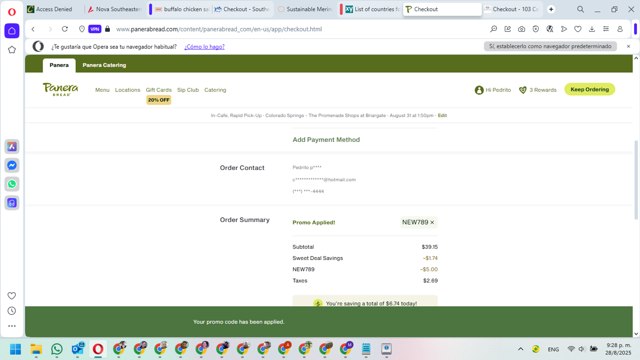Click the page vertical scrollbar
The image size is (640, 360).
[x=636, y=180]
